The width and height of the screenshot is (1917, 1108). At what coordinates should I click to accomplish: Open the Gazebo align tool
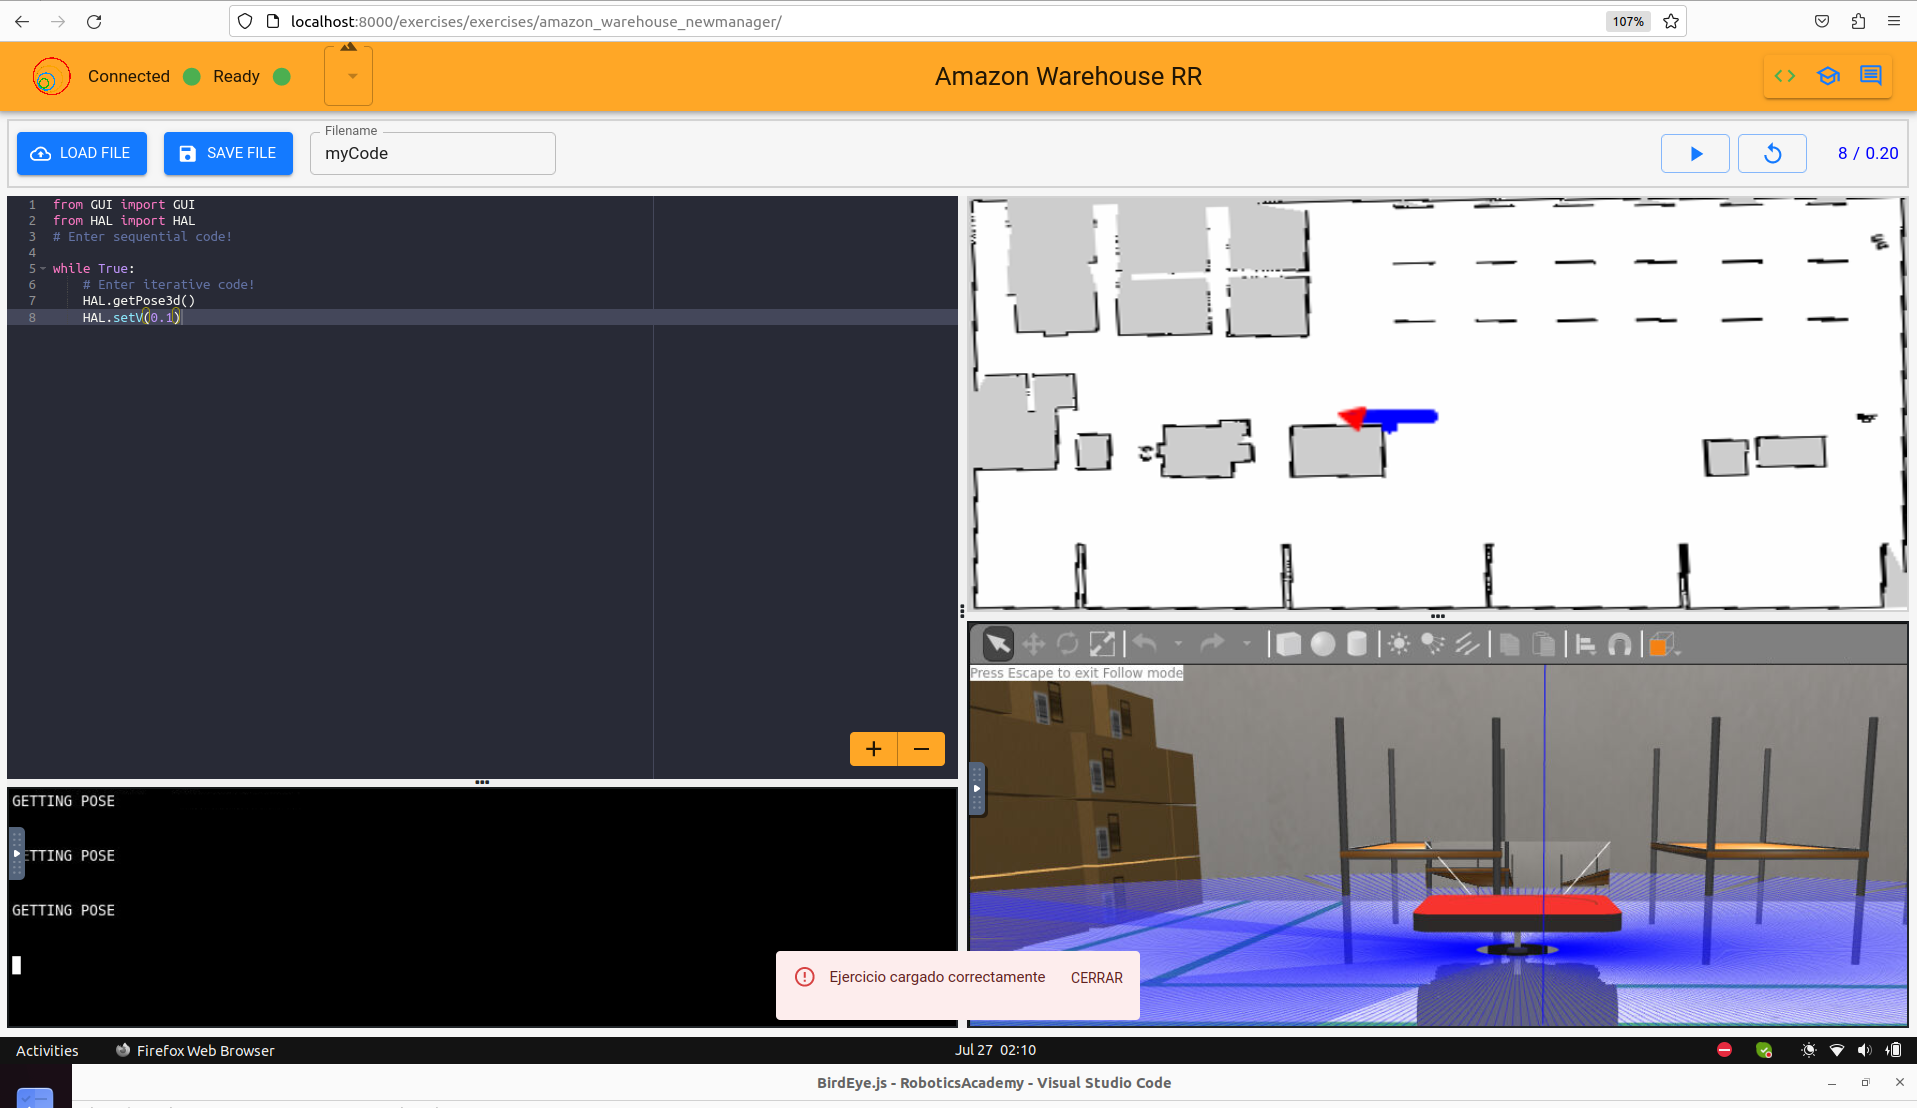pos(1586,644)
